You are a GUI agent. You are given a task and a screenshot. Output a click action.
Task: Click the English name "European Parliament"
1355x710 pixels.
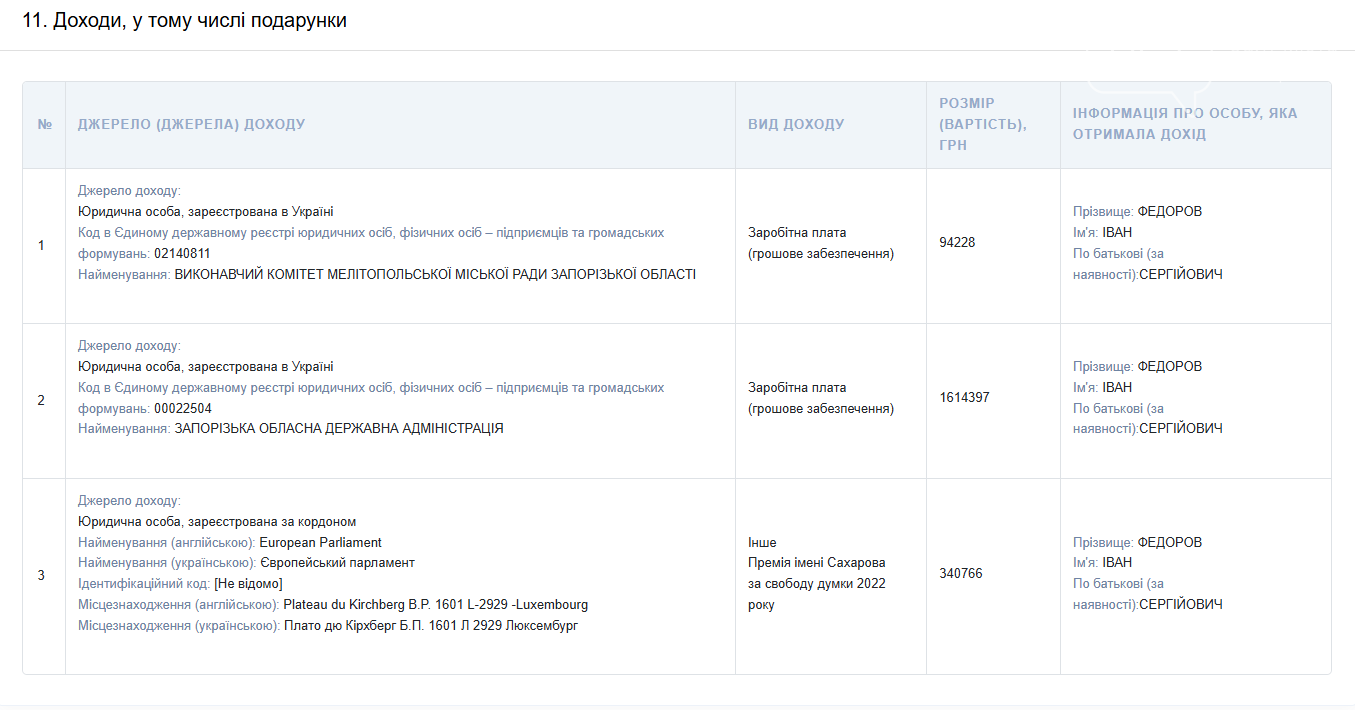point(320,543)
